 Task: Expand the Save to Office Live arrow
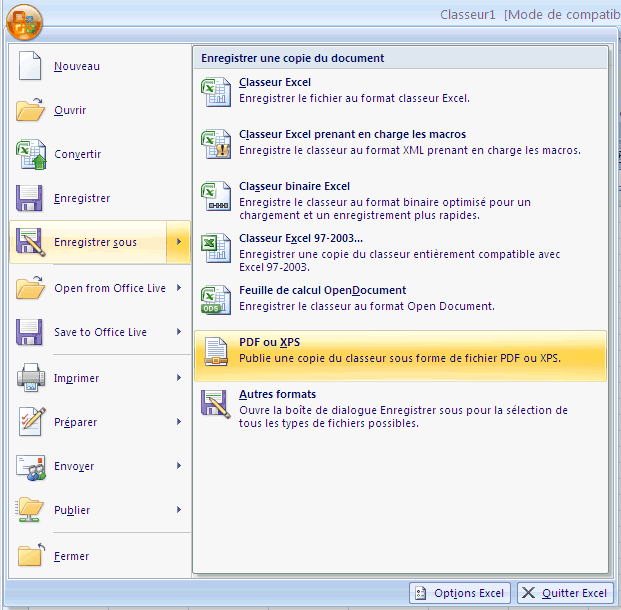point(179,332)
